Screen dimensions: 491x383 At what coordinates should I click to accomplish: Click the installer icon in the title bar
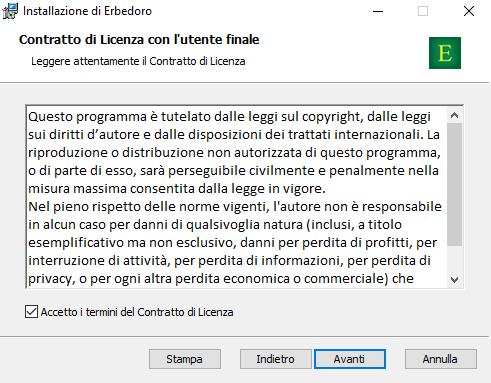pos(10,11)
